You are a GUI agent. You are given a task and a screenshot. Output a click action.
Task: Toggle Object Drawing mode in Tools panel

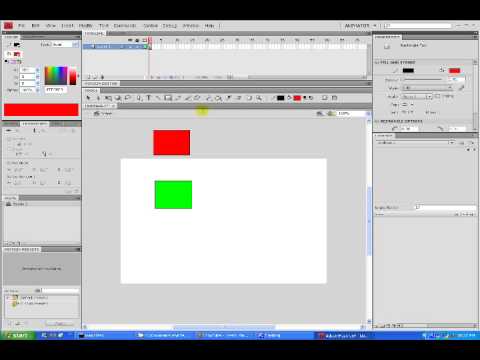[325, 98]
